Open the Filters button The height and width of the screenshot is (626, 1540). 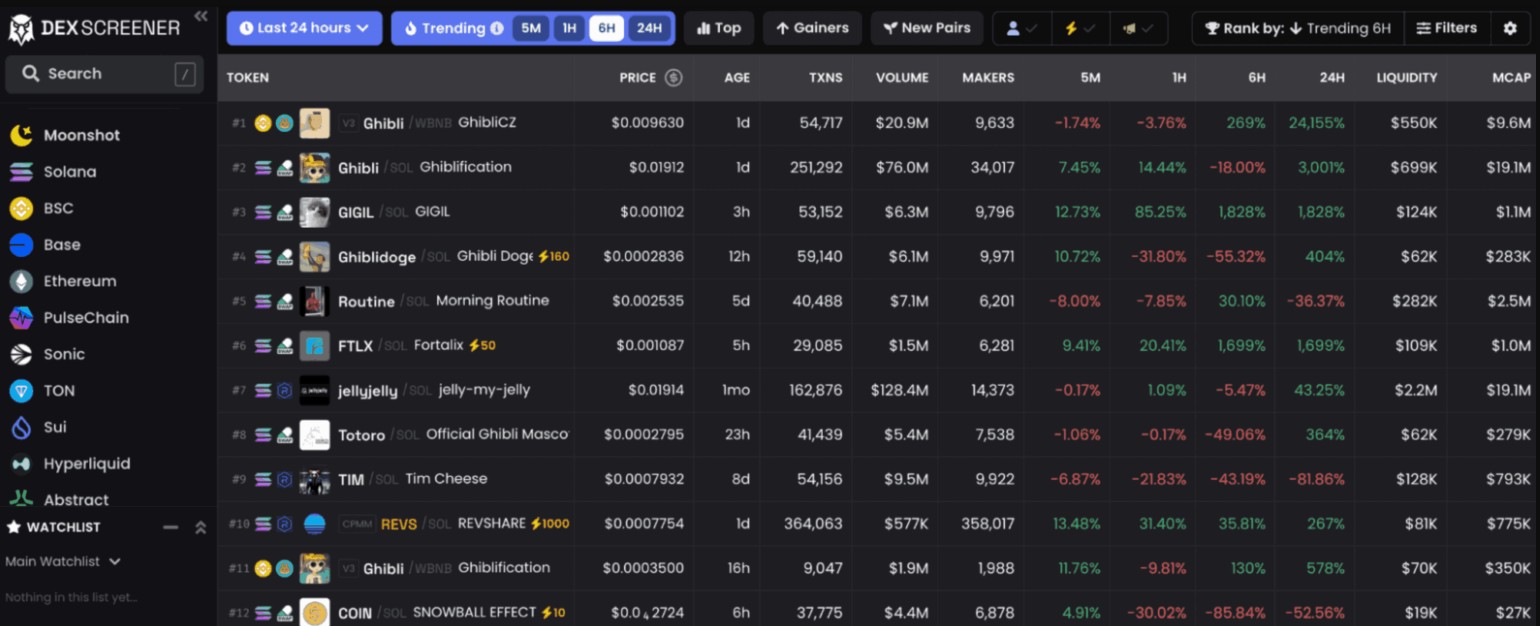point(1446,28)
